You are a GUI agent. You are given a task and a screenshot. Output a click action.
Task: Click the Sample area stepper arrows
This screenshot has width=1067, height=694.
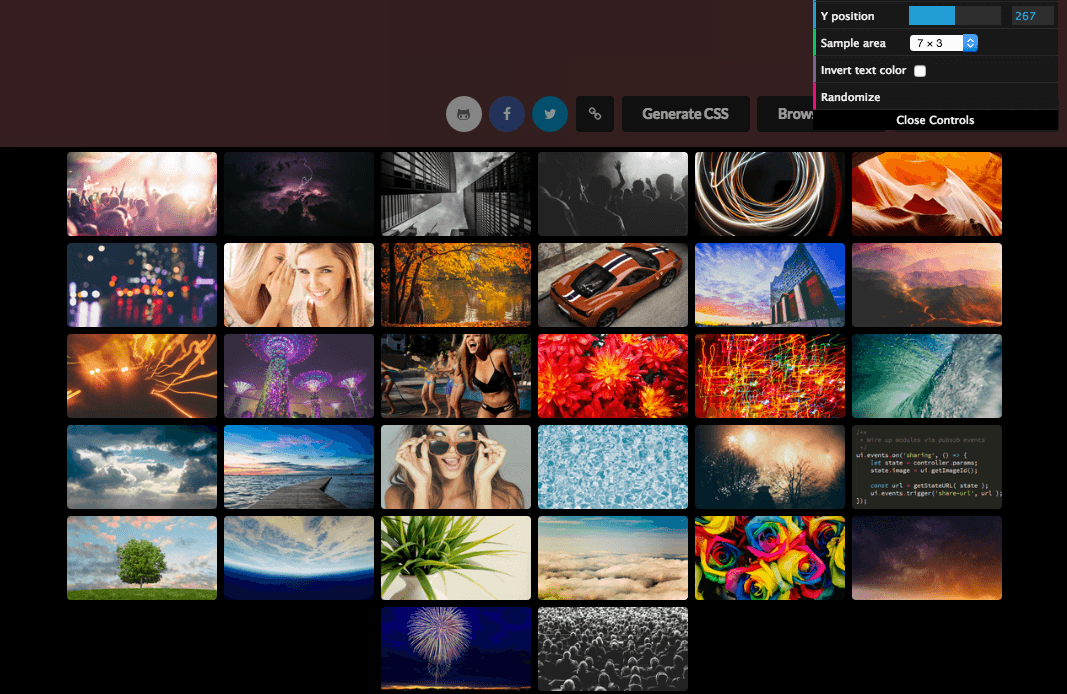coord(970,43)
